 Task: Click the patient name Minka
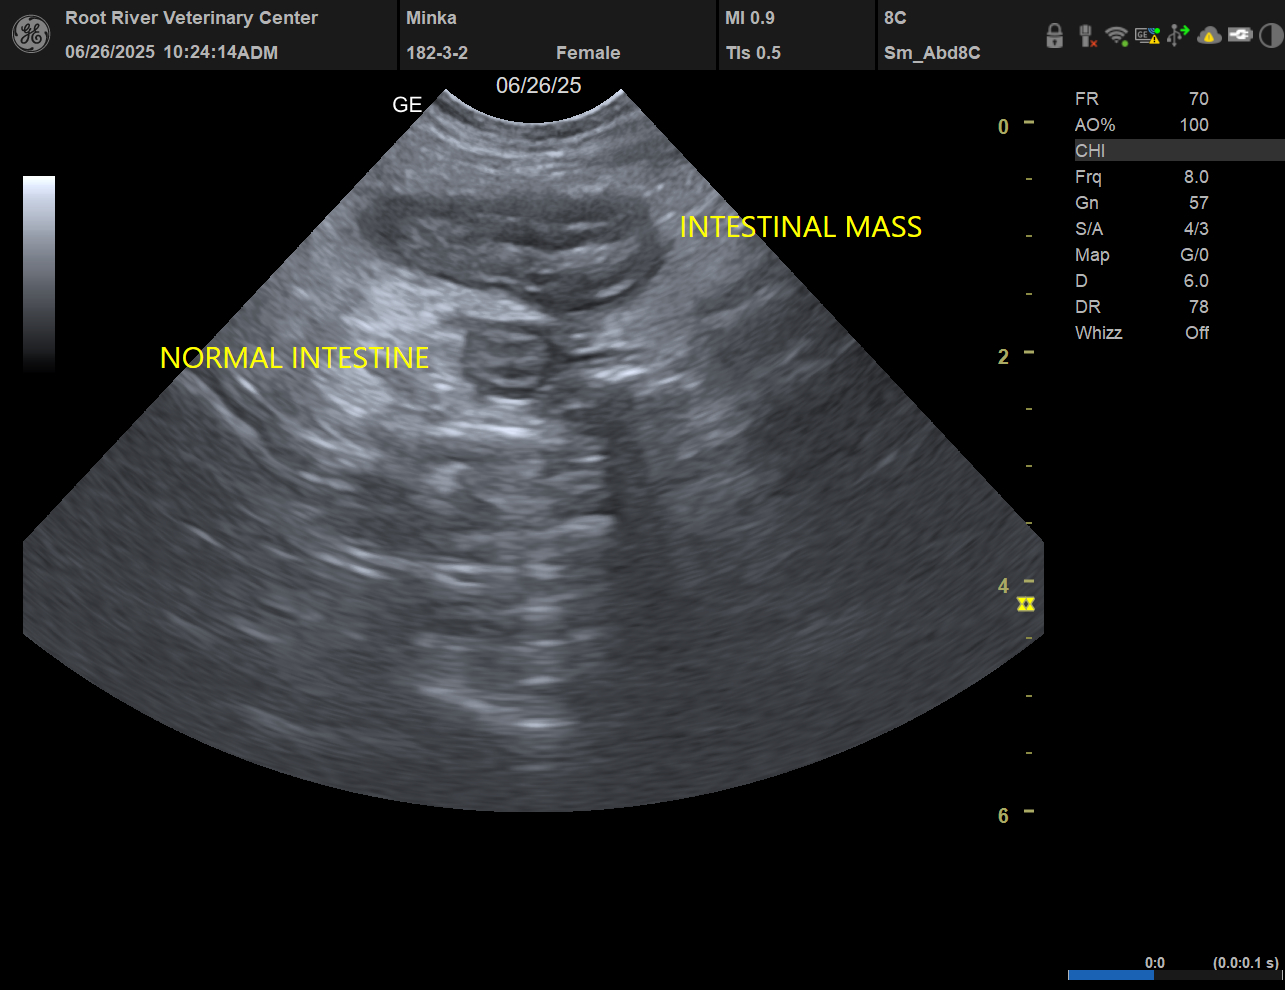point(431,18)
